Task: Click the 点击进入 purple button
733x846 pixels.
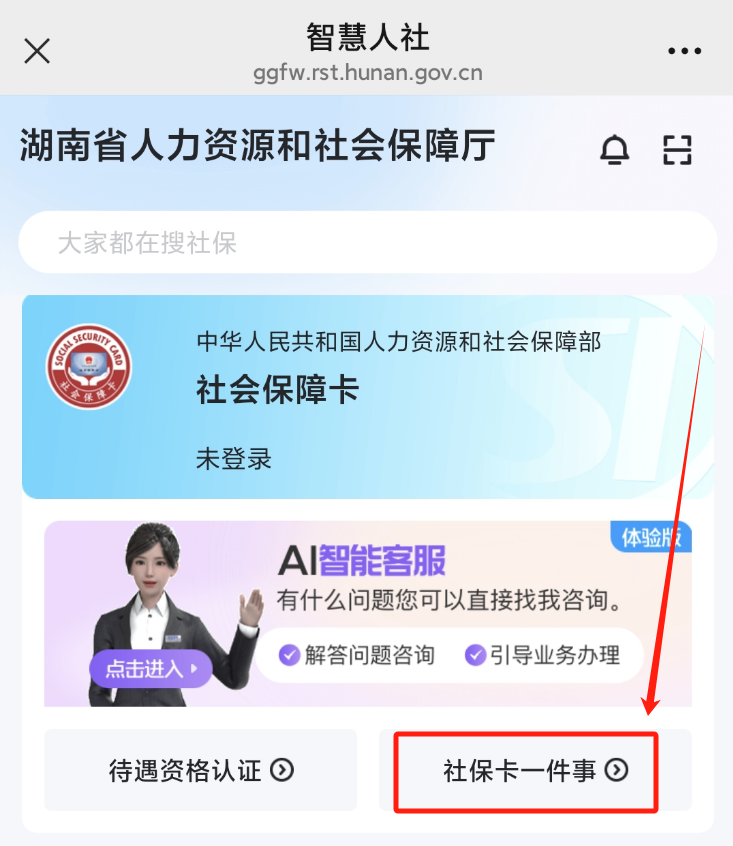Action: pyautogui.click(x=150, y=669)
